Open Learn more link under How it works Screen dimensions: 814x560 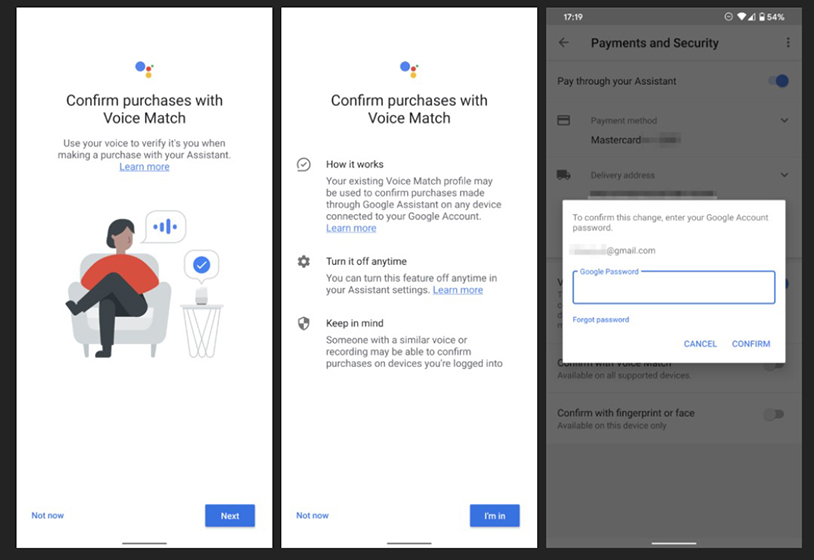click(351, 228)
